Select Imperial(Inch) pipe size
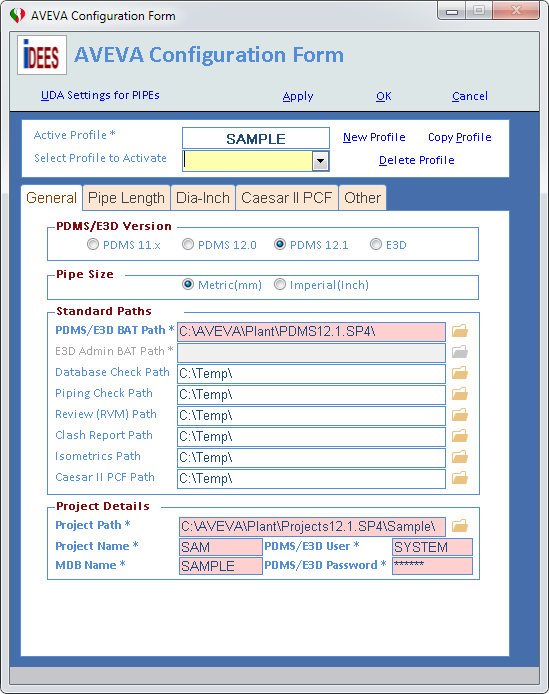 pos(279,284)
